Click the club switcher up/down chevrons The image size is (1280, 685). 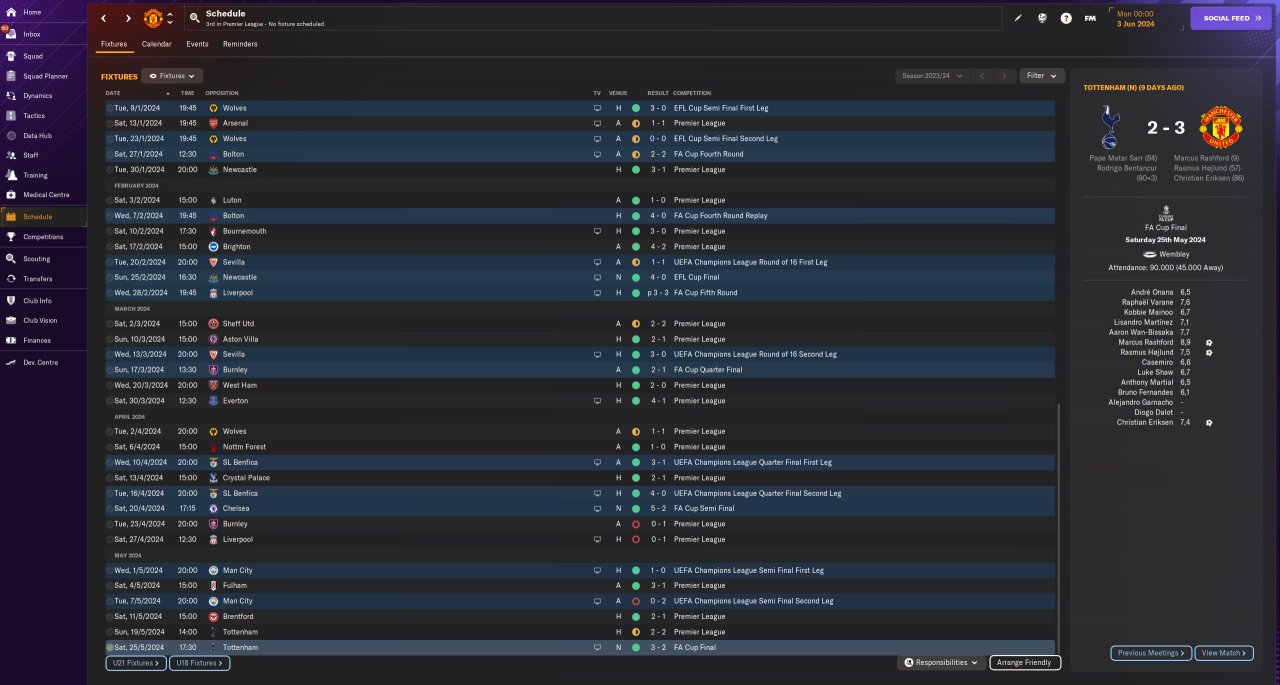170,18
